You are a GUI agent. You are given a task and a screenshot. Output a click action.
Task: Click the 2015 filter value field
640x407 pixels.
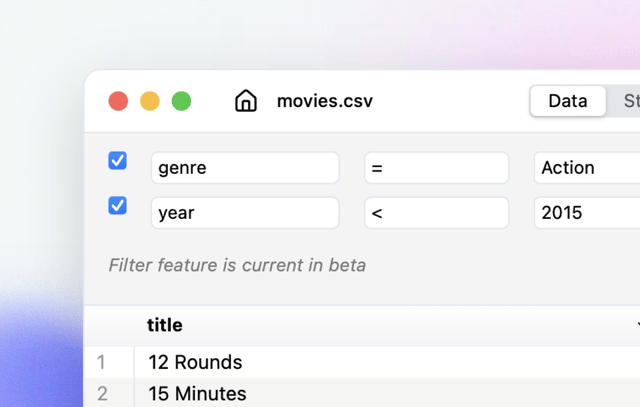coord(587,213)
